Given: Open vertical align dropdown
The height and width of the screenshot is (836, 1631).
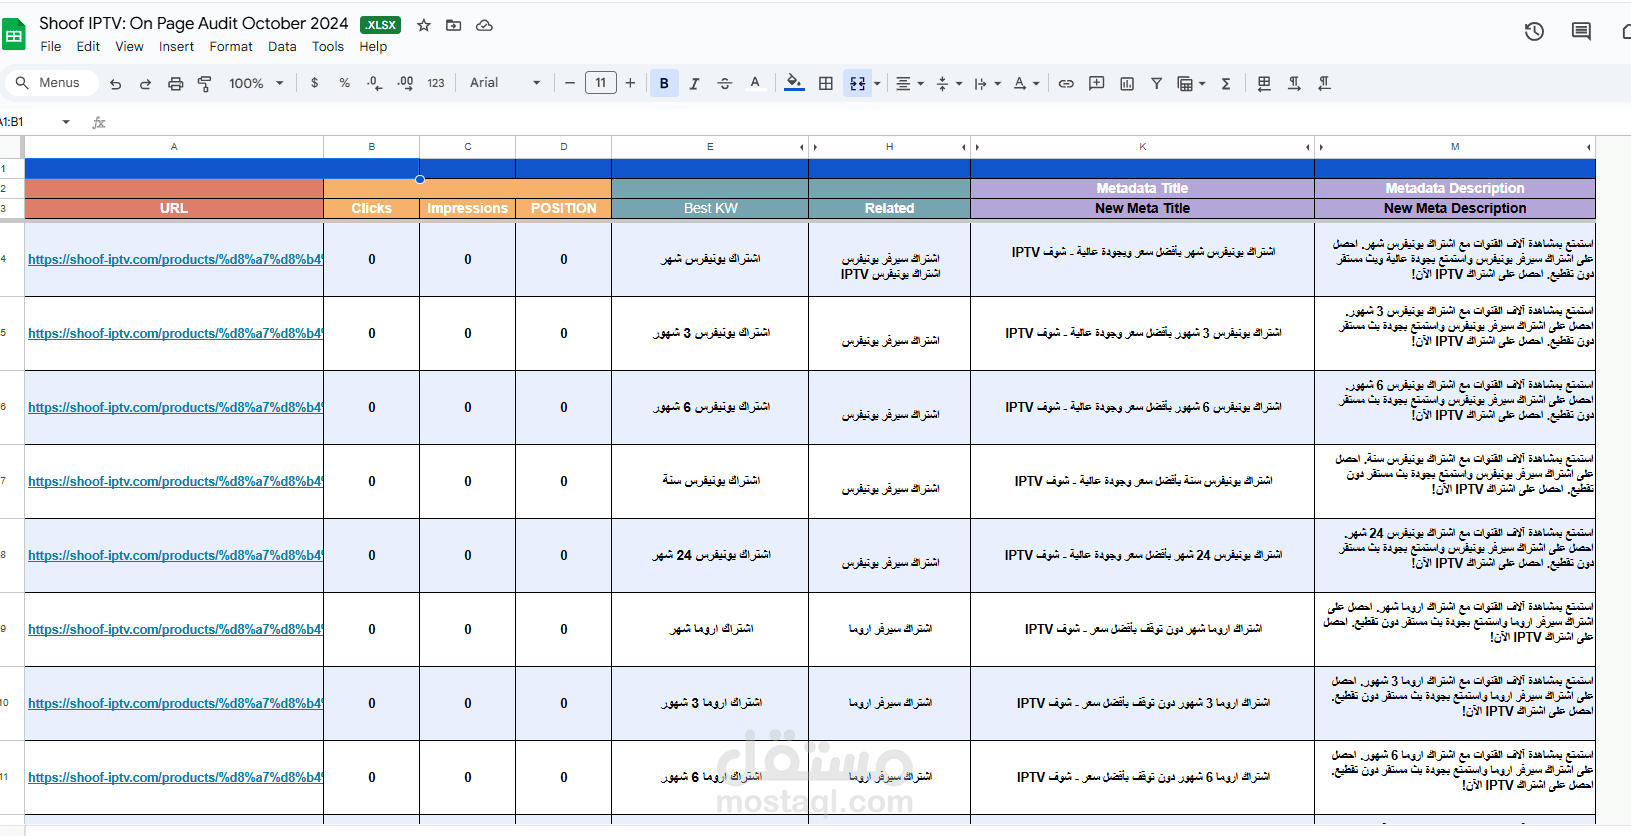Looking at the screenshot, I should 949,84.
